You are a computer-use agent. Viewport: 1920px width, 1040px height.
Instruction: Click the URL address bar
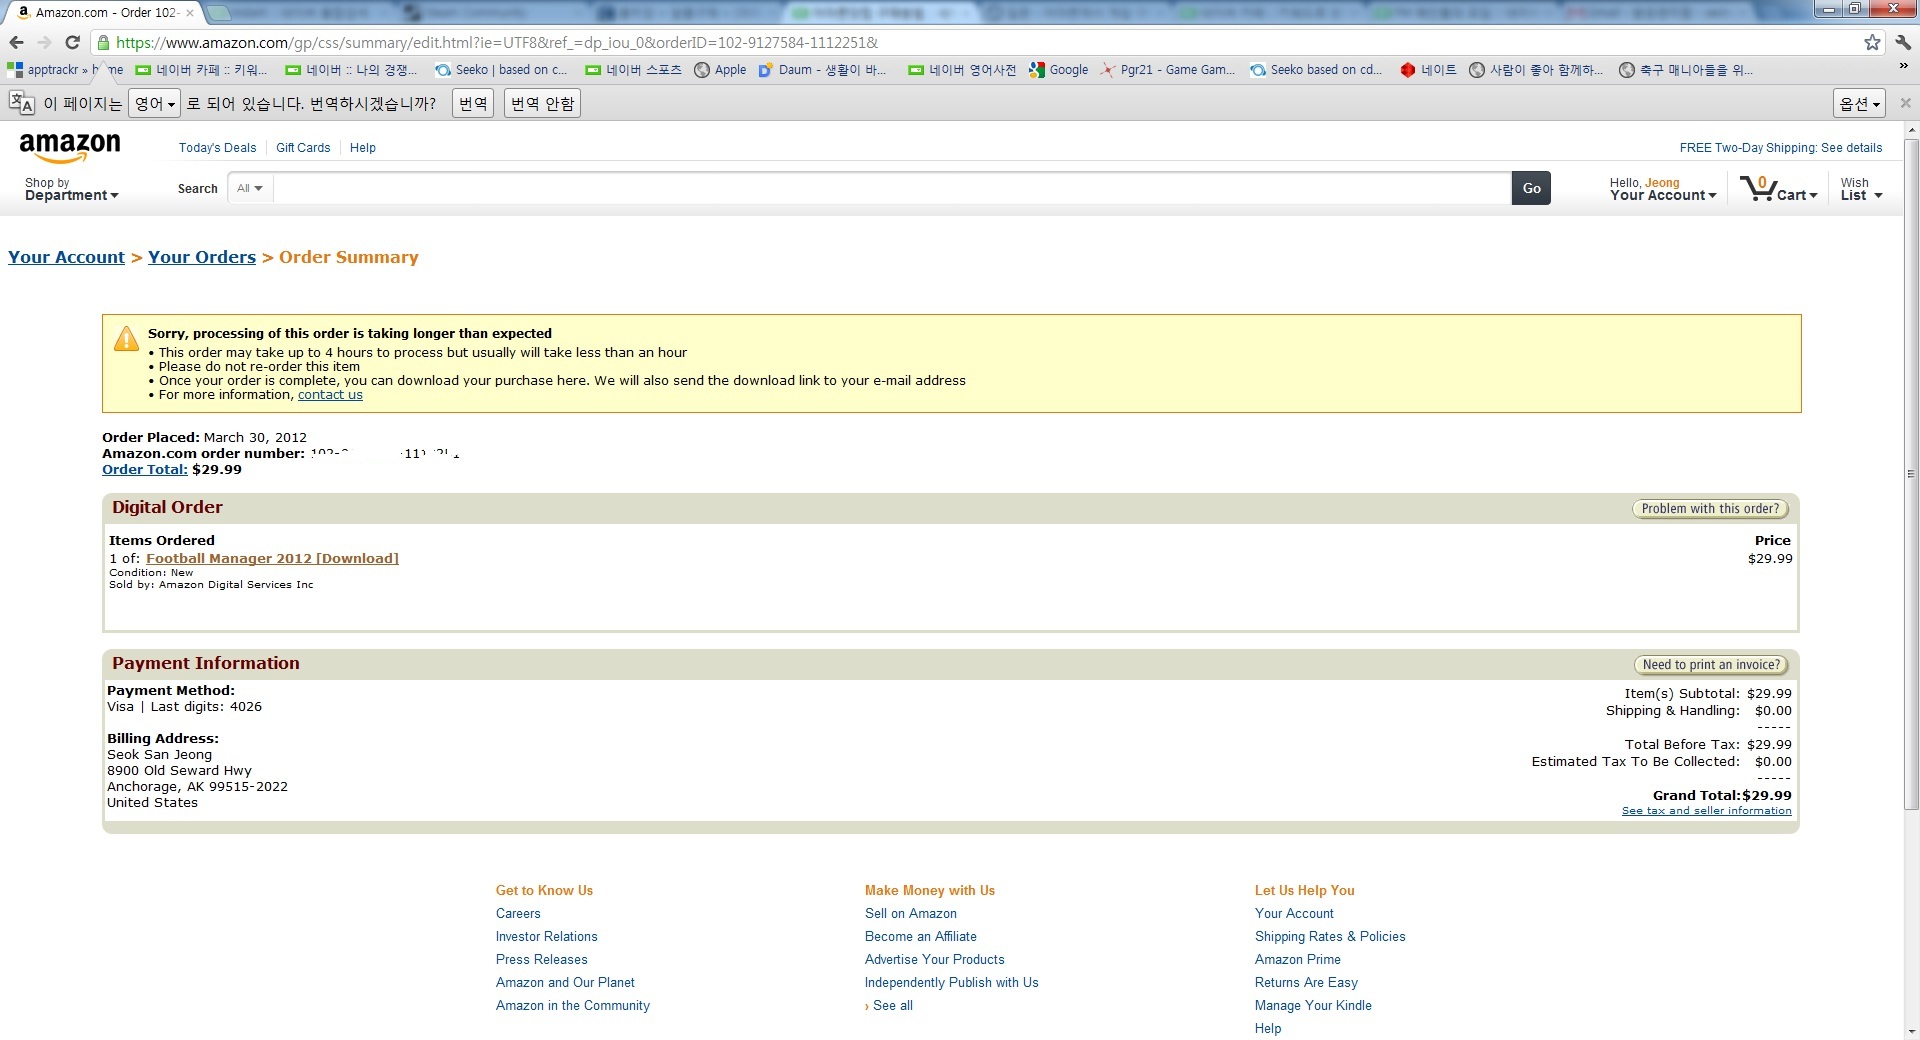point(980,43)
